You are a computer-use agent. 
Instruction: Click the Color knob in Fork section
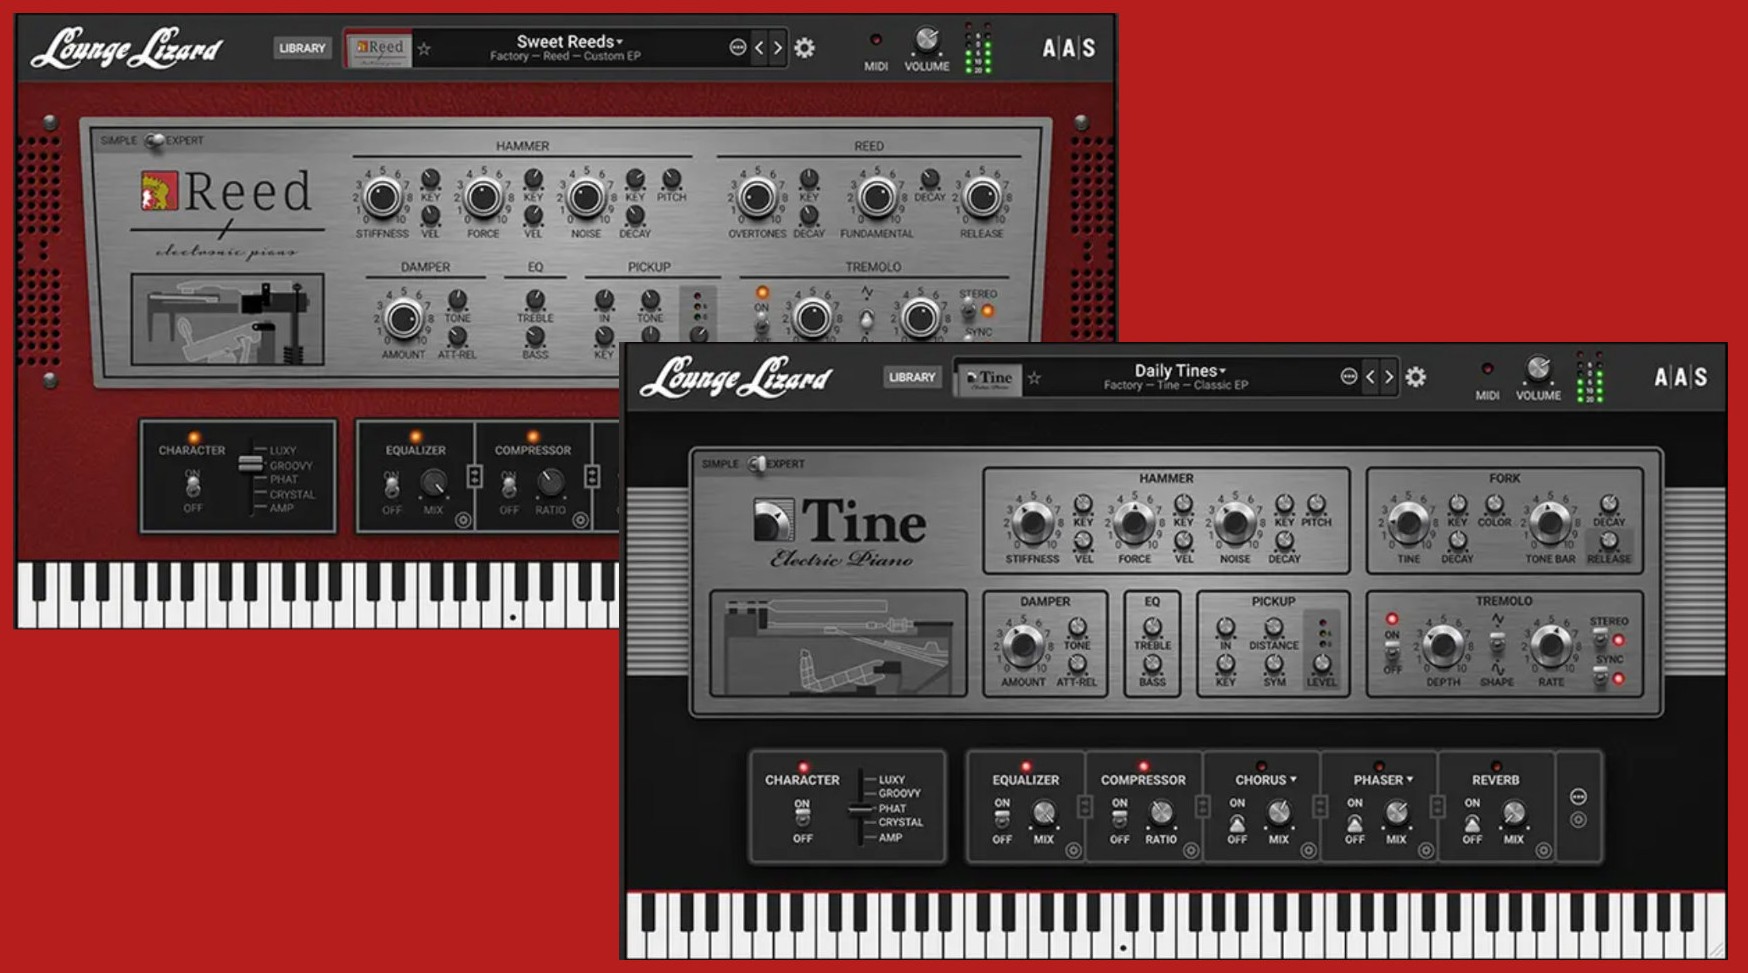point(1494,504)
